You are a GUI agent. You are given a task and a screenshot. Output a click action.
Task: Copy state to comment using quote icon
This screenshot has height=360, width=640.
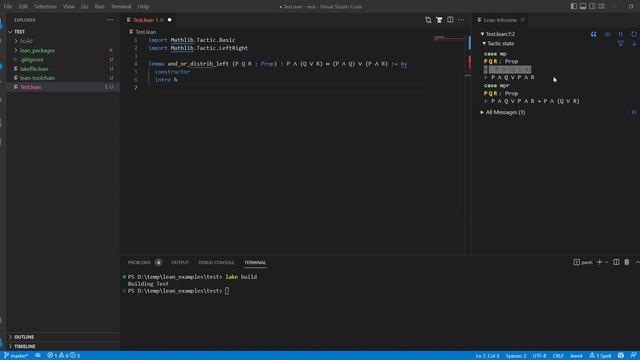point(593,34)
